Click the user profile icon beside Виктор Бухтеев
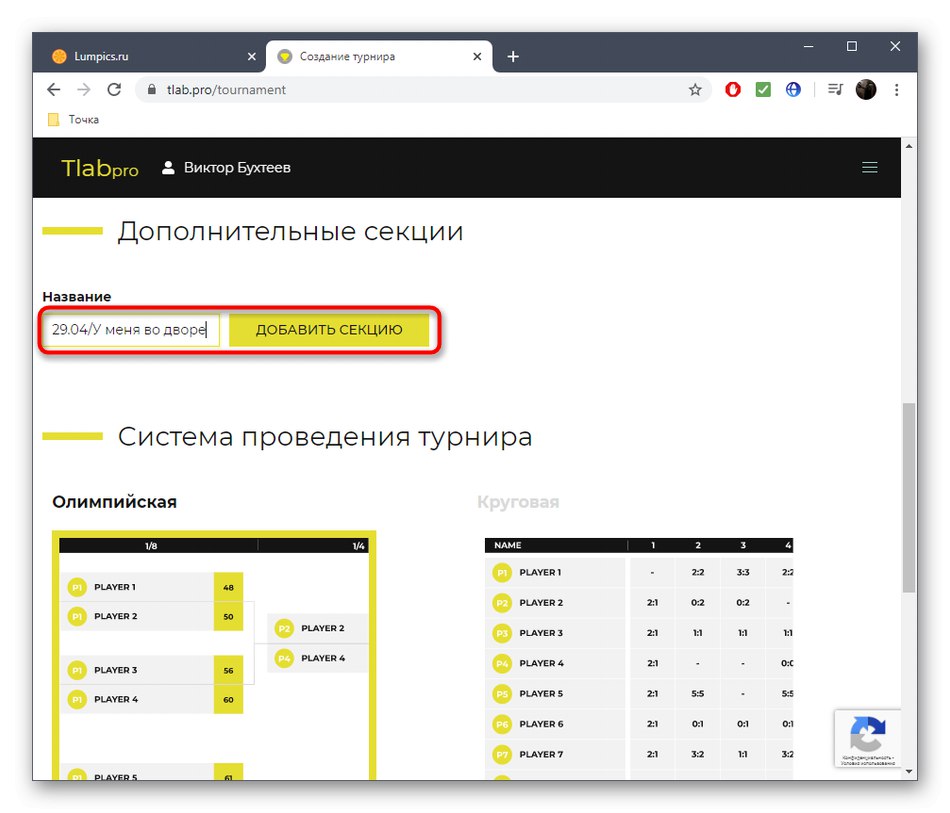The image size is (950, 813). tap(168, 168)
